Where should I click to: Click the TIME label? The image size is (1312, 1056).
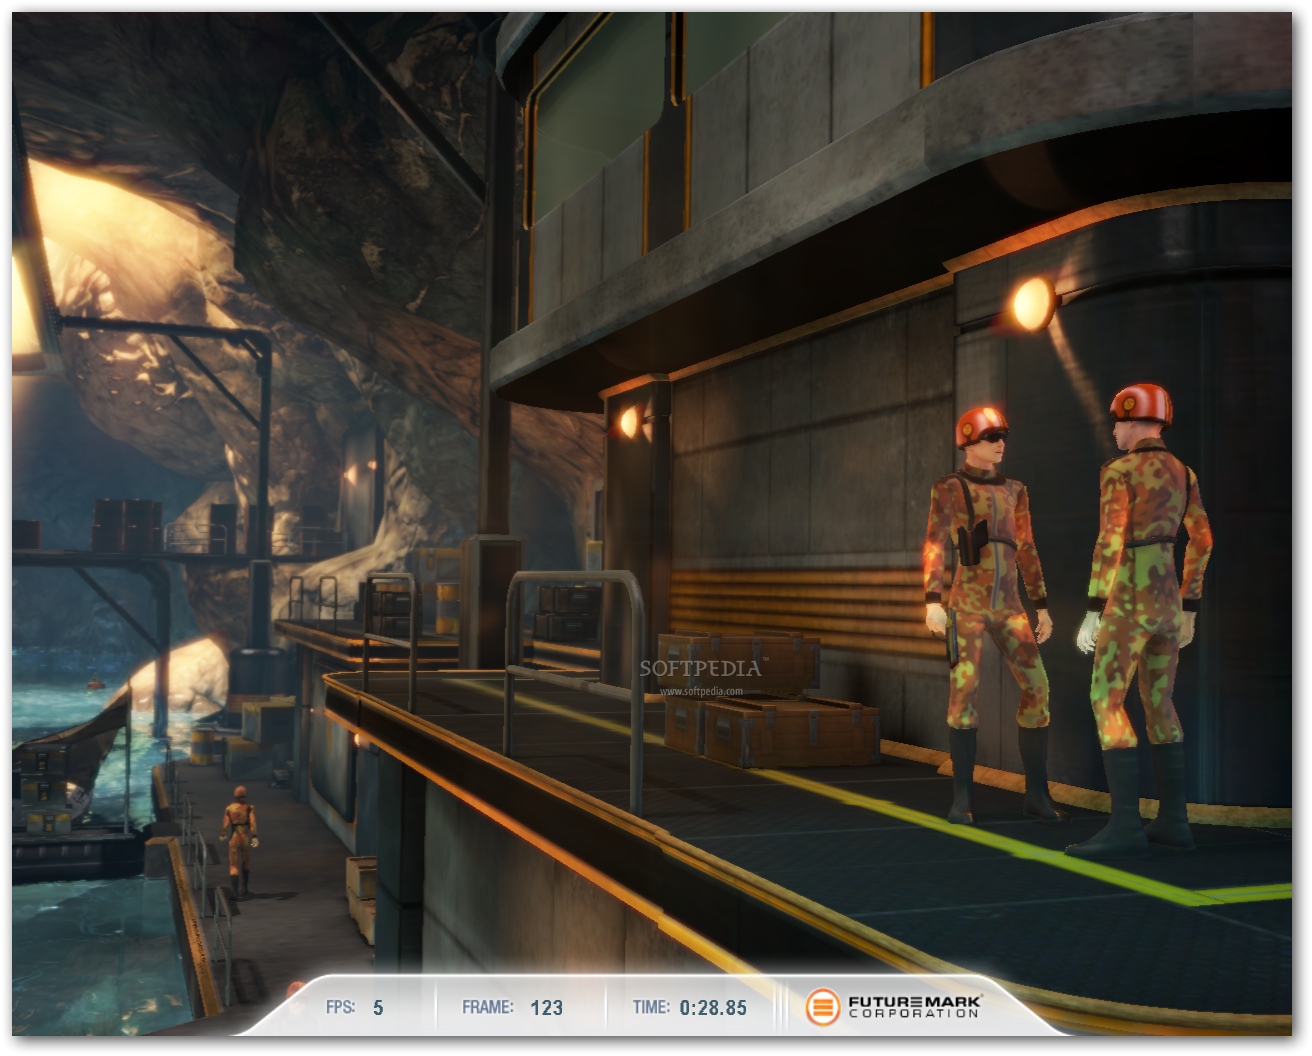(651, 1007)
